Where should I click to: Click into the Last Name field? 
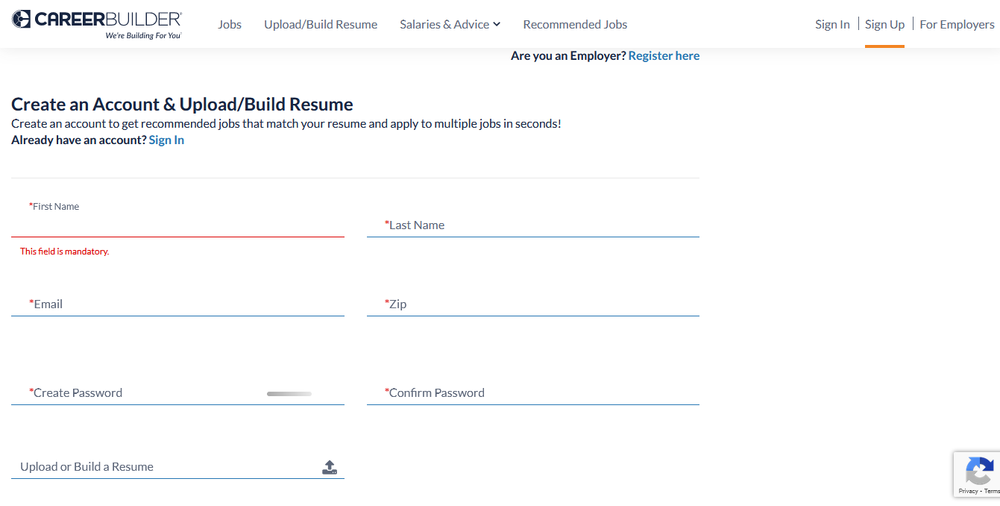533,225
